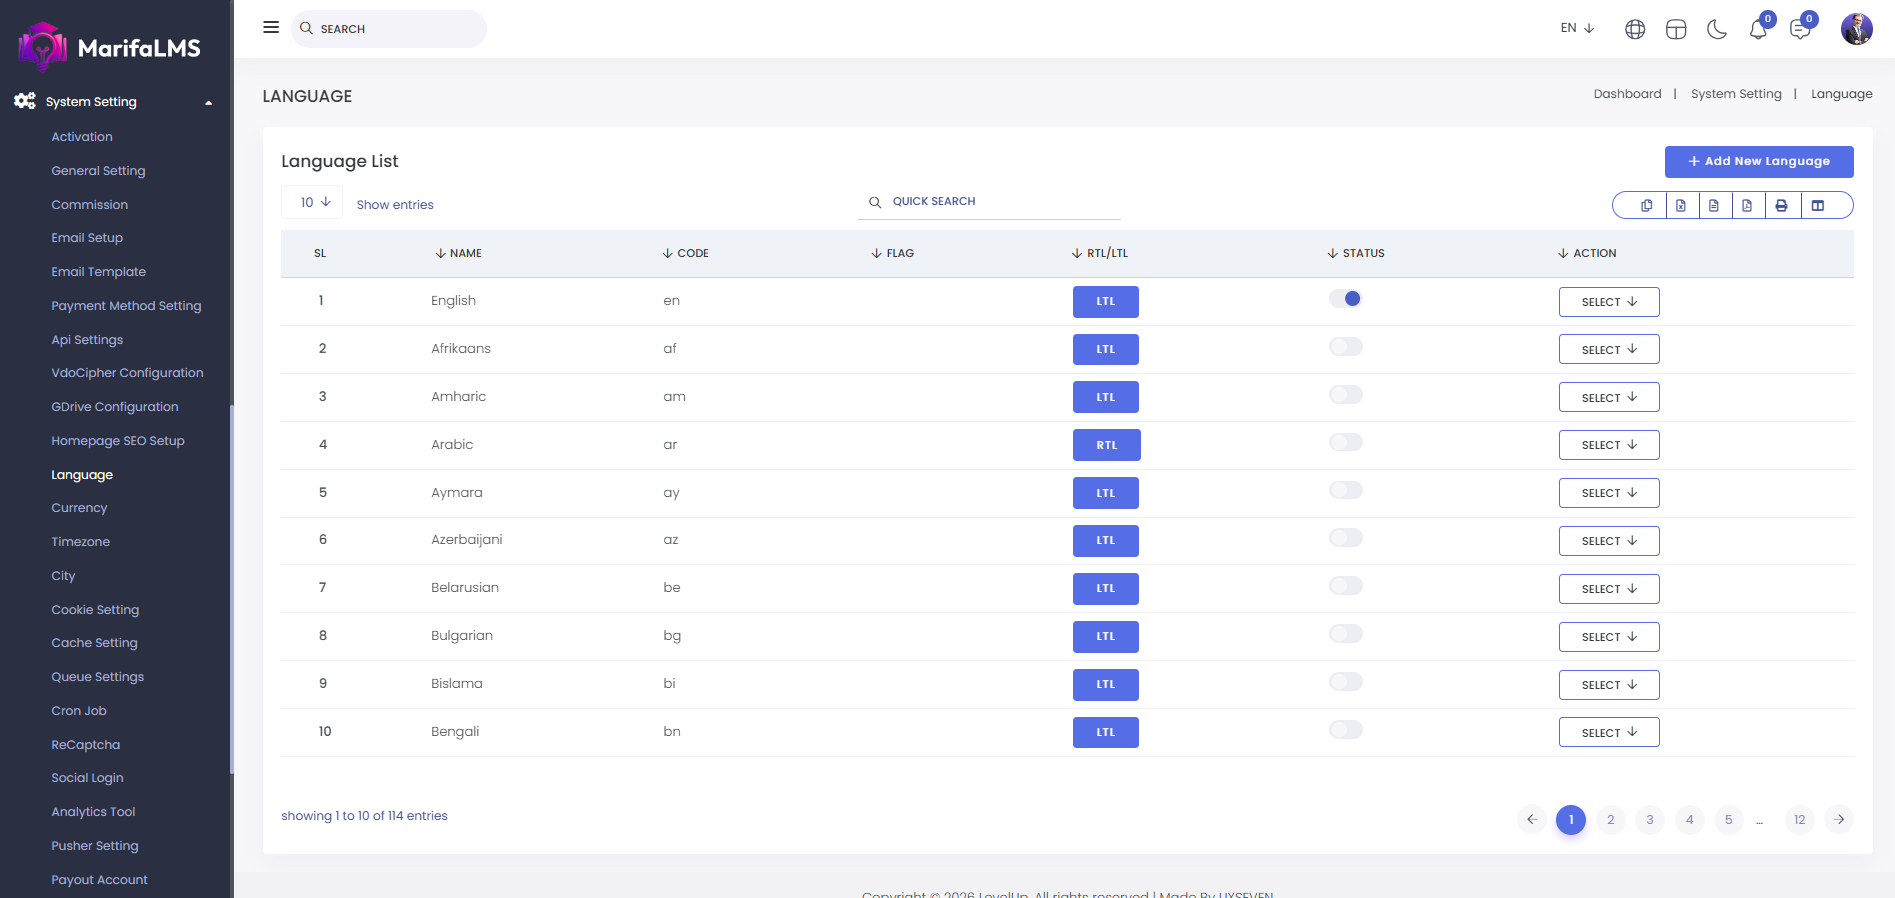
Task: Enable the Arabic language status toggle
Action: click(1345, 443)
